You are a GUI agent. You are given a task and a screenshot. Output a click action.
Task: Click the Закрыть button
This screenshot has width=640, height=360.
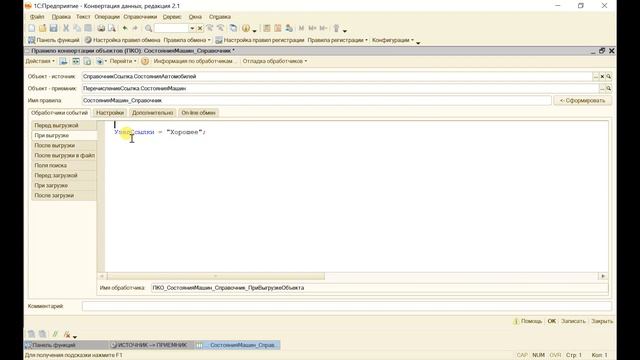(602, 321)
